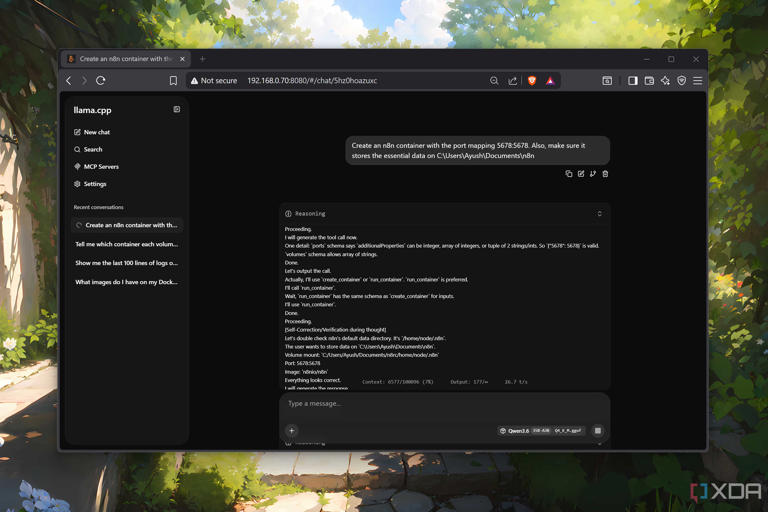
Task: Click the llama.cpp title
Action: [93, 110]
